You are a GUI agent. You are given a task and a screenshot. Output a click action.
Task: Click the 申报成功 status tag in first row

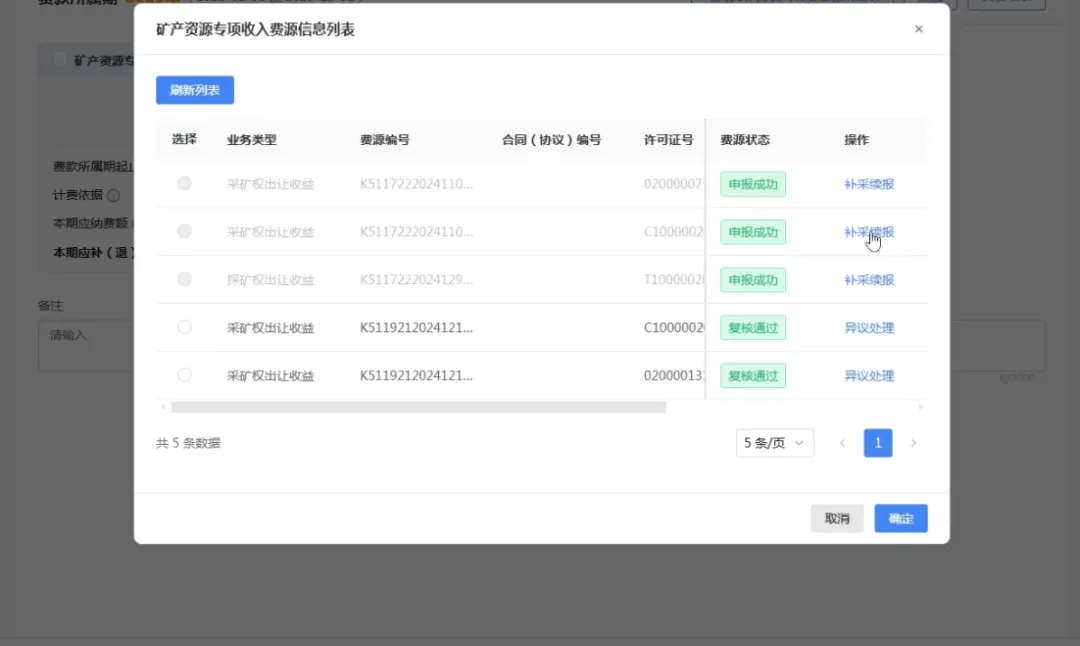(752, 184)
